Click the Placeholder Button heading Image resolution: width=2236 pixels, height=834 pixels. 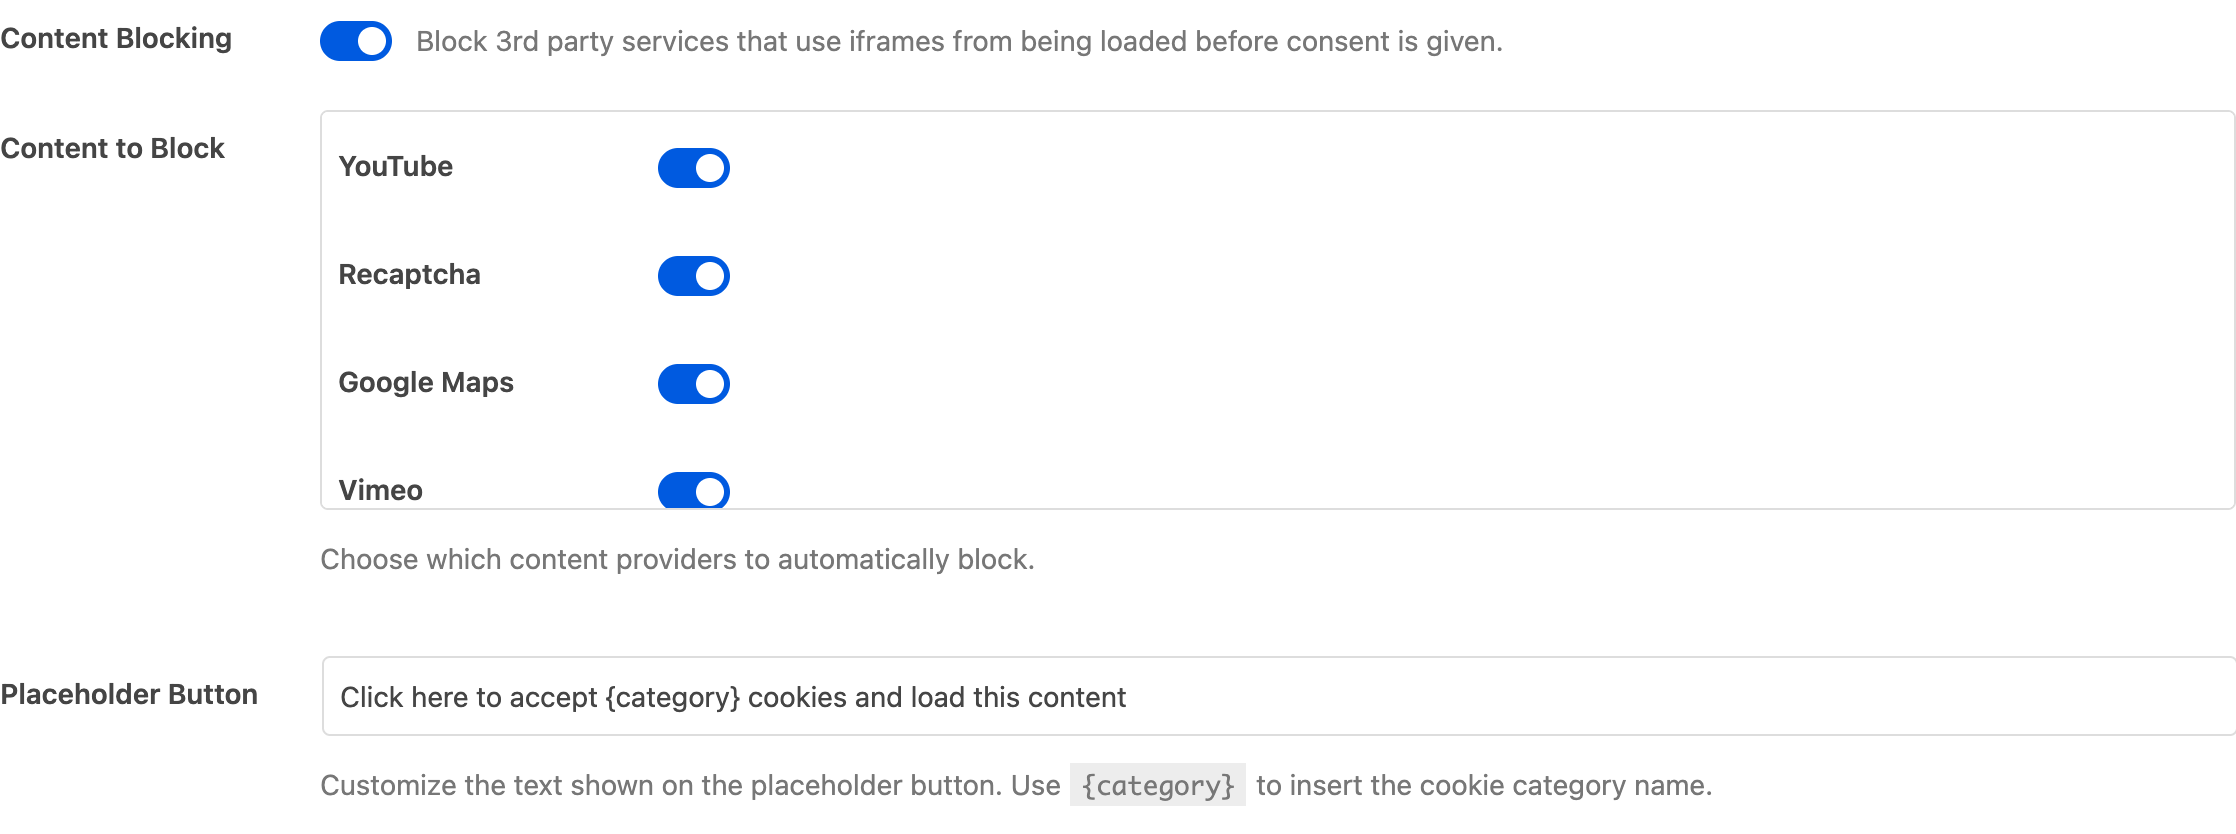click(130, 694)
